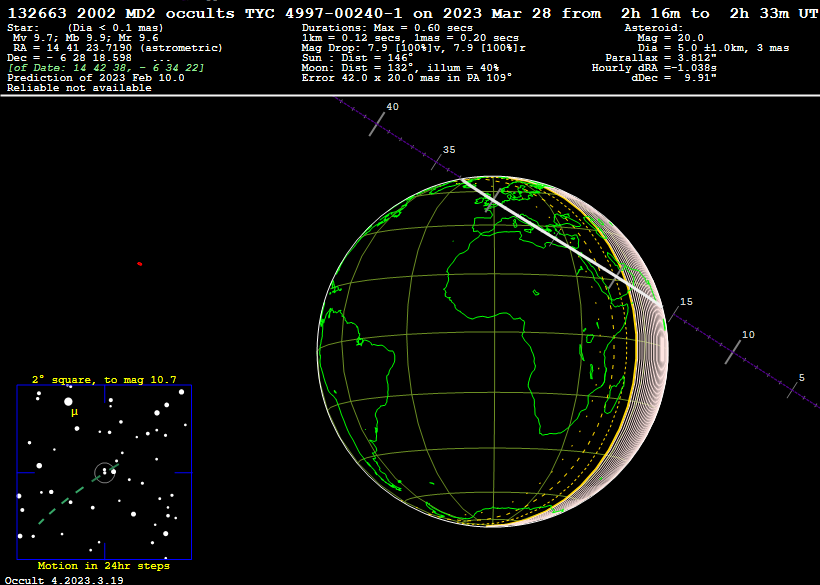Select the '10' minute marker on the path
The width and height of the screenshot is (820, 585).
pos(748,335)
